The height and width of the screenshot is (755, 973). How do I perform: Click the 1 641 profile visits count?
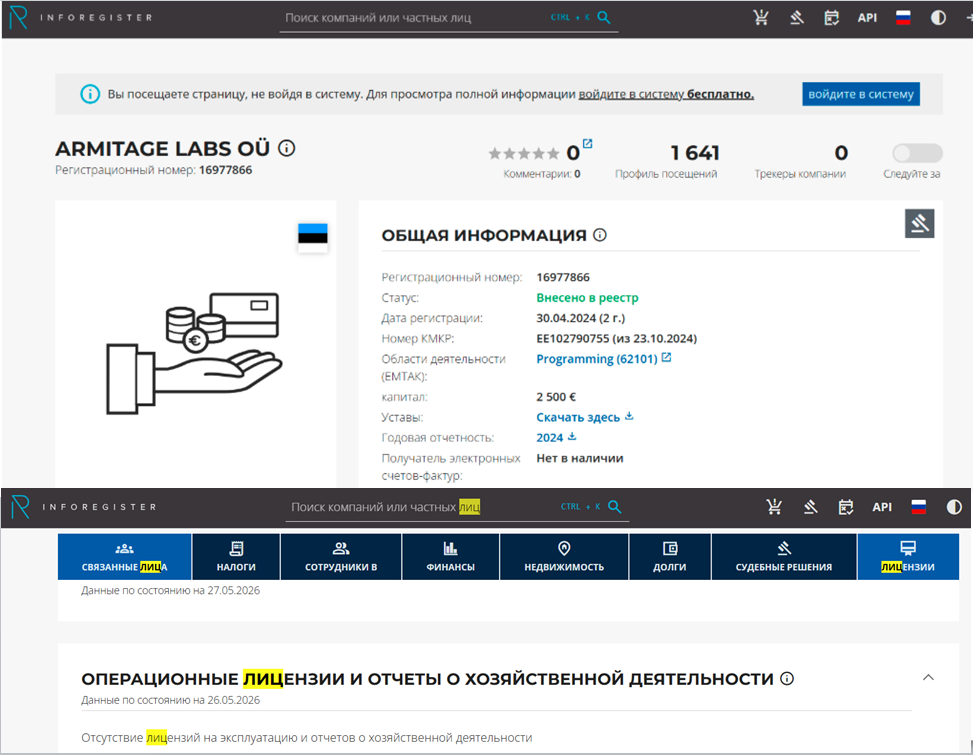click(694, 153)
